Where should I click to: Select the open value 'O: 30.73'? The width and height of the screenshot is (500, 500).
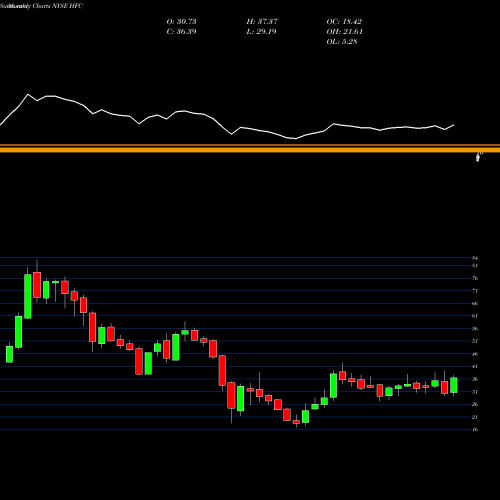click(181, 21)
